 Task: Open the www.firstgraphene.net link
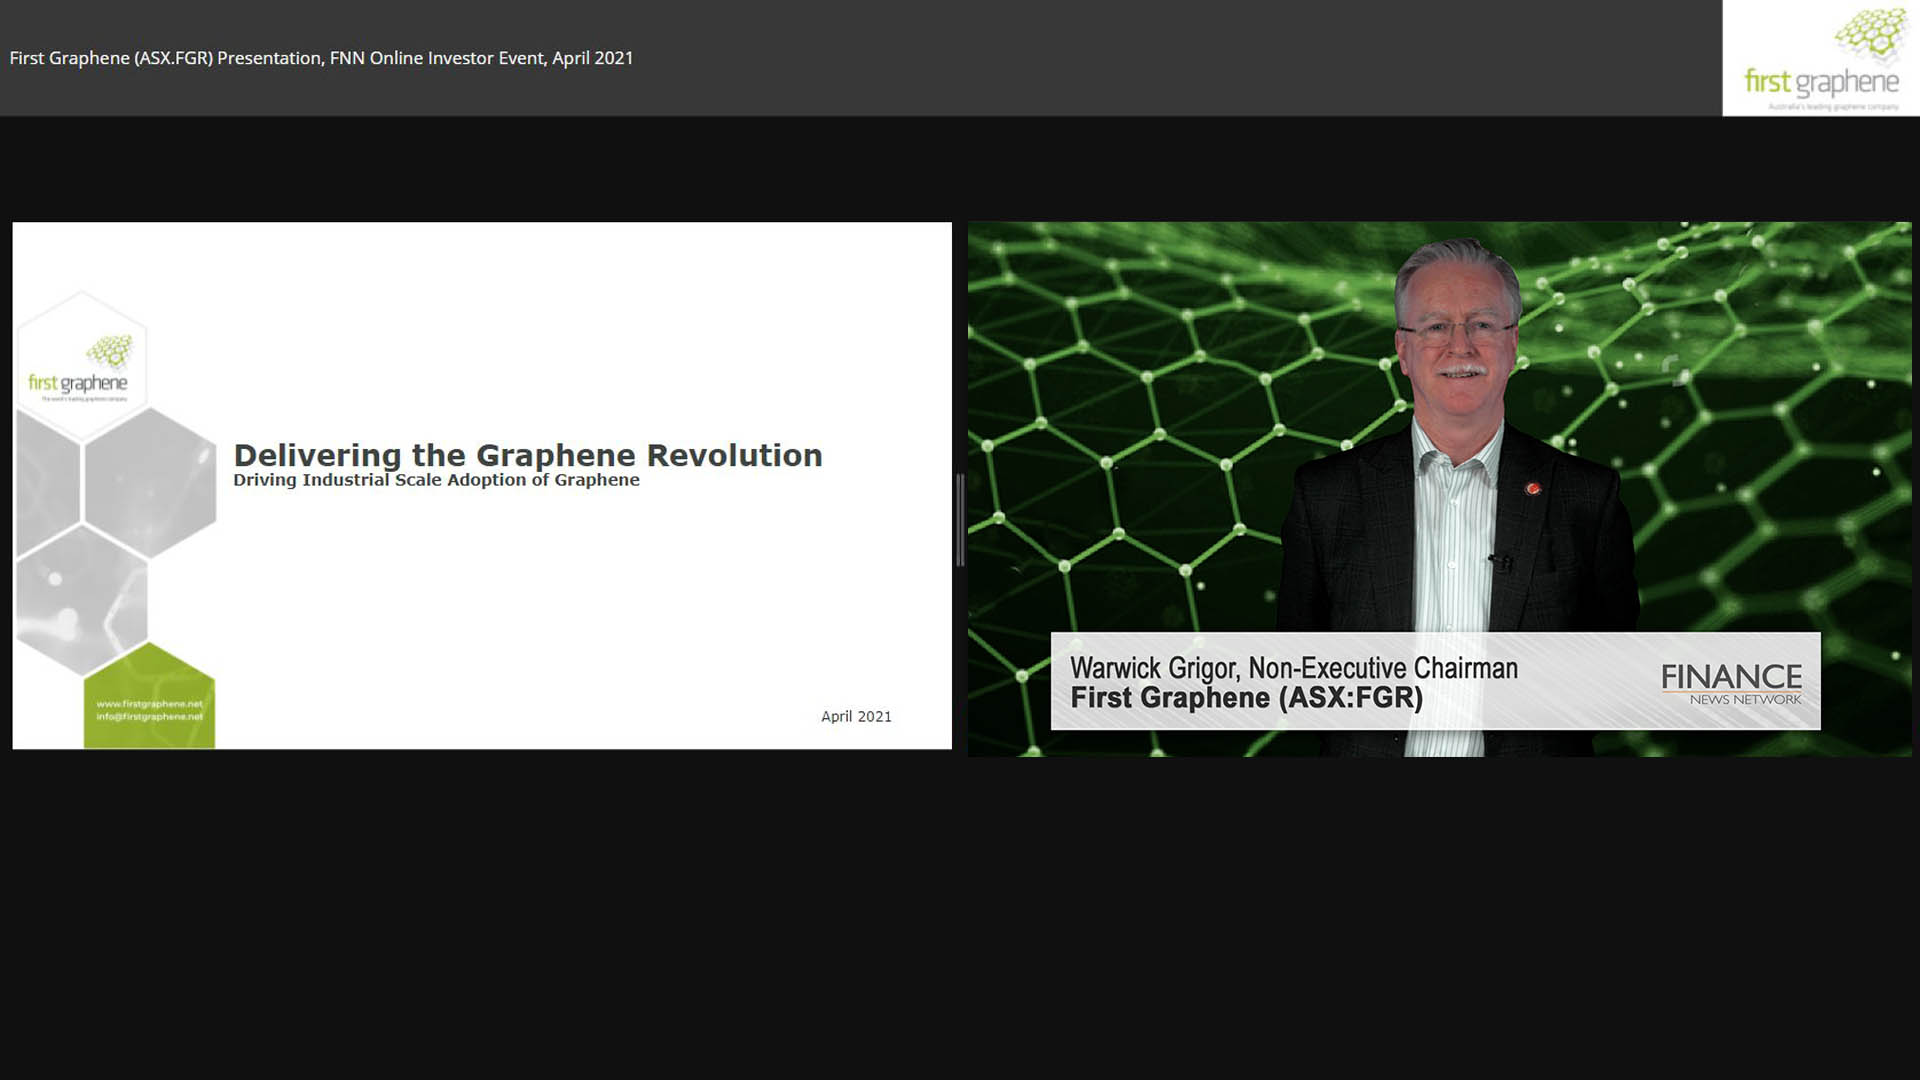click(149, 704)
